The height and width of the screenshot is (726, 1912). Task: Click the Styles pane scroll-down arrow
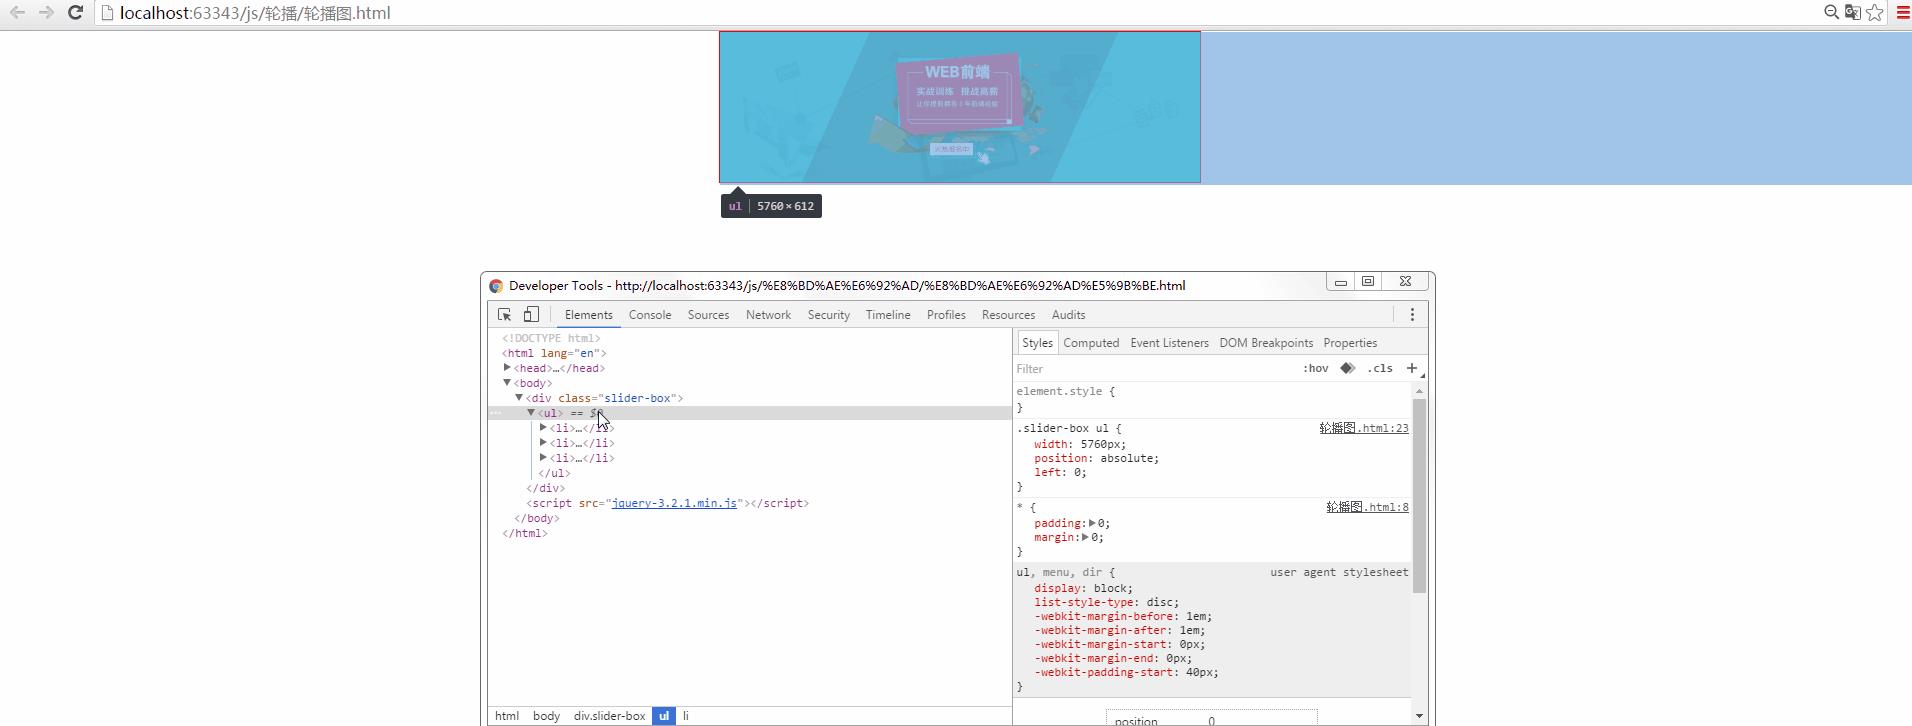tap(1419, 715)
